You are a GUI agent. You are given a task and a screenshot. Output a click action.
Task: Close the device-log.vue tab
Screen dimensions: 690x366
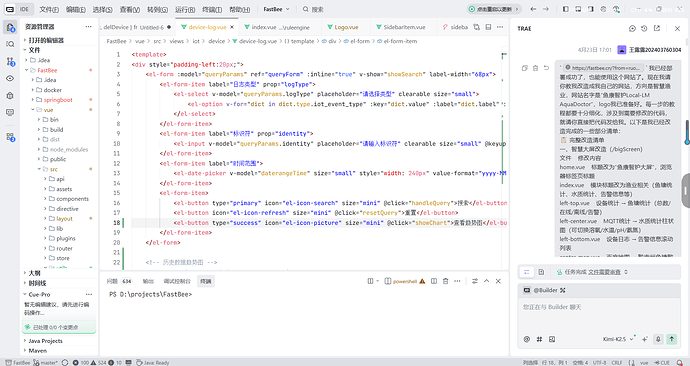(232, 27)
